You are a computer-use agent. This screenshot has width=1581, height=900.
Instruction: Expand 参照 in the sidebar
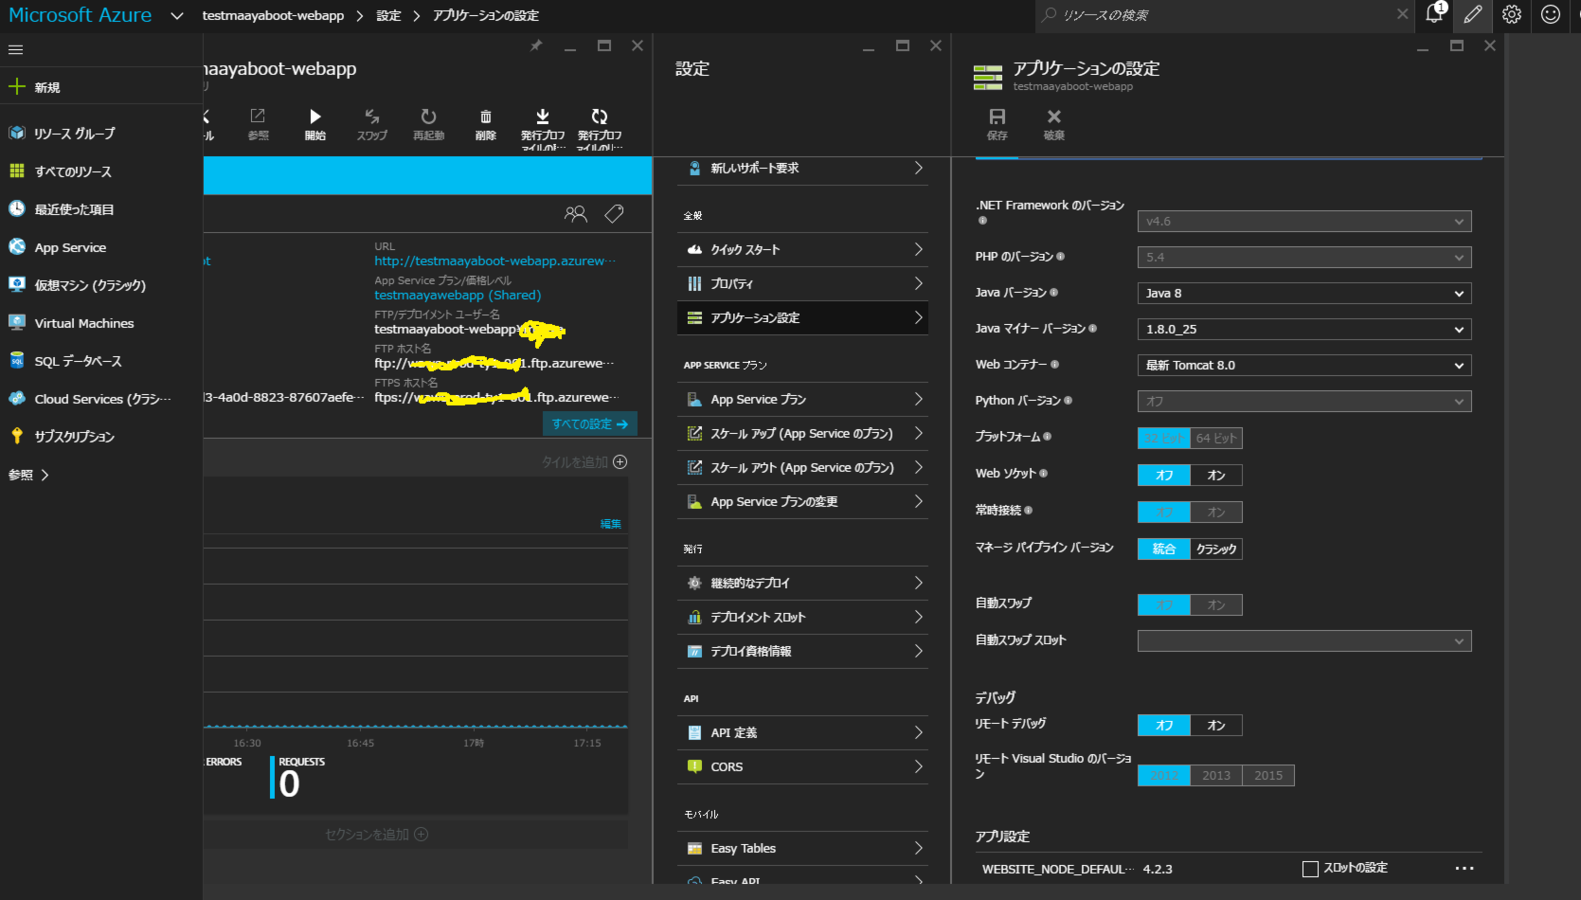(x=28, y=475)
